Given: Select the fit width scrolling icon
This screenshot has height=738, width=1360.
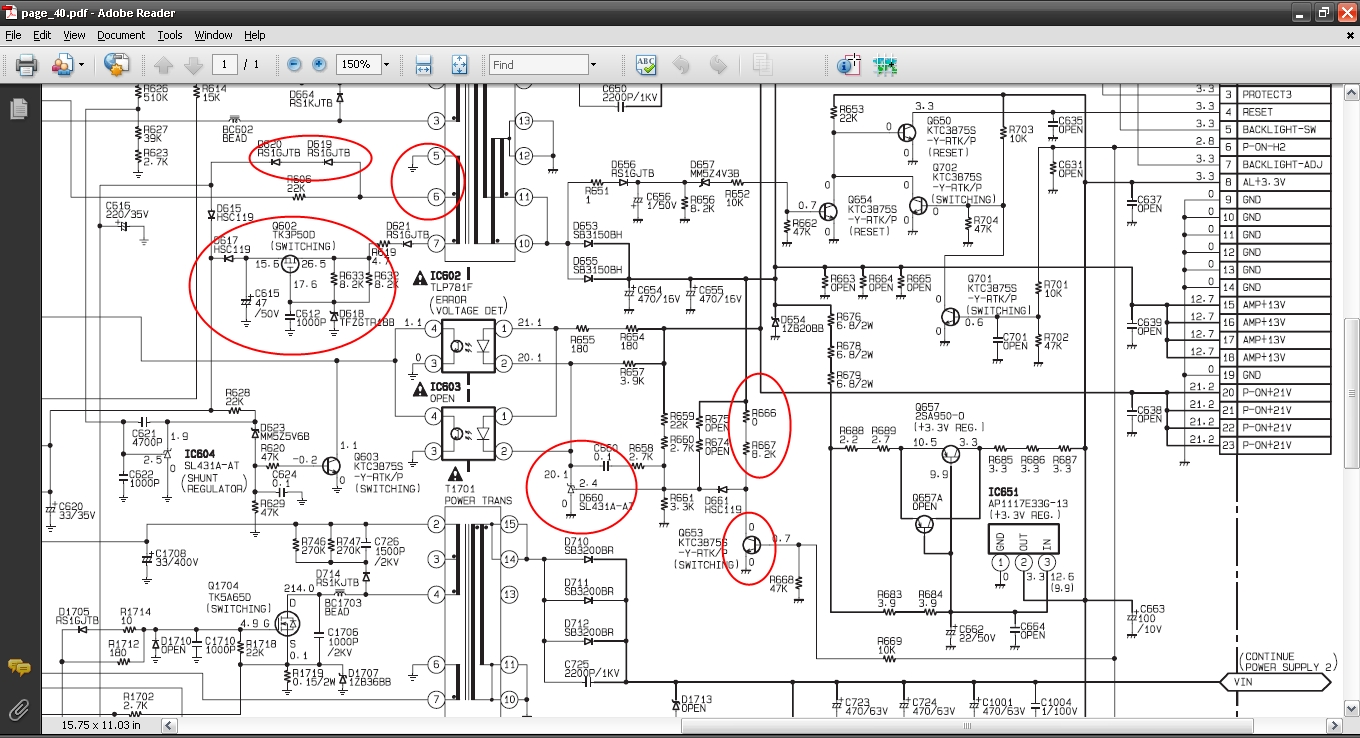Looking at the screenshot, I should point(423,65).
